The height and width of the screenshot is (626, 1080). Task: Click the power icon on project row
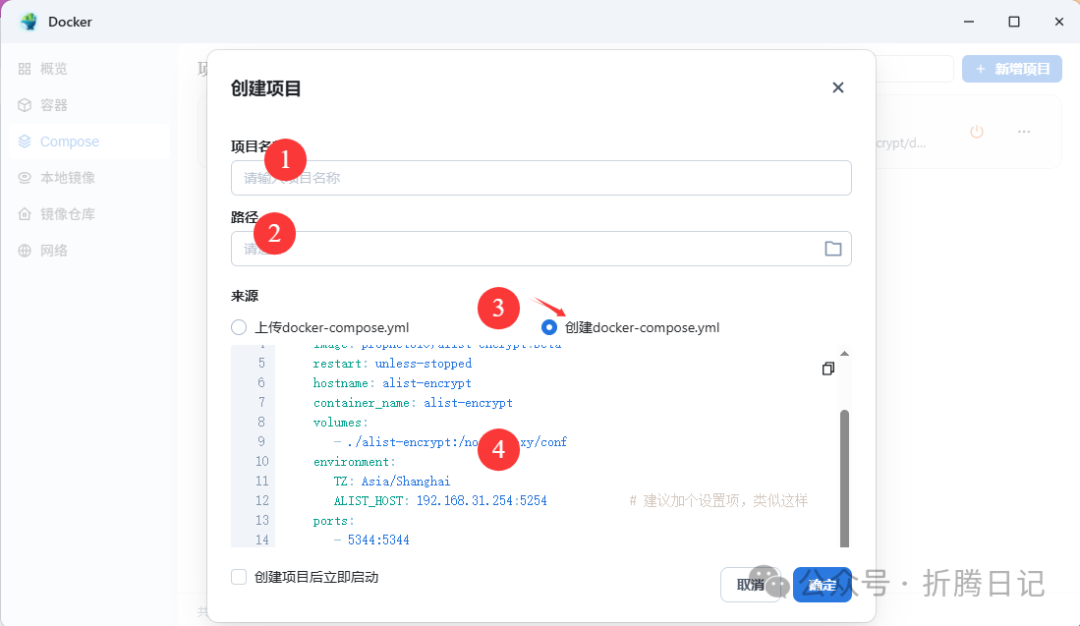[977, 132]
